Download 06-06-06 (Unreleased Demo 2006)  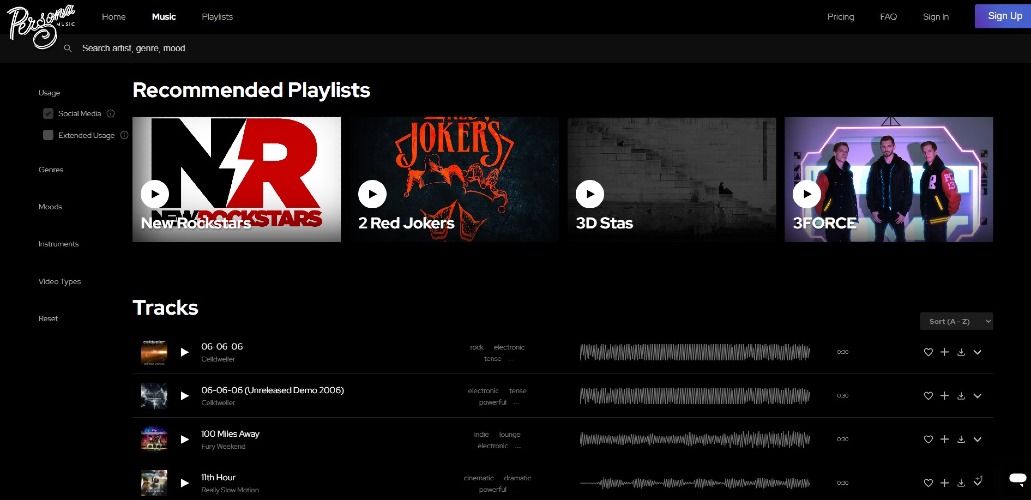(x=961, y=396)
